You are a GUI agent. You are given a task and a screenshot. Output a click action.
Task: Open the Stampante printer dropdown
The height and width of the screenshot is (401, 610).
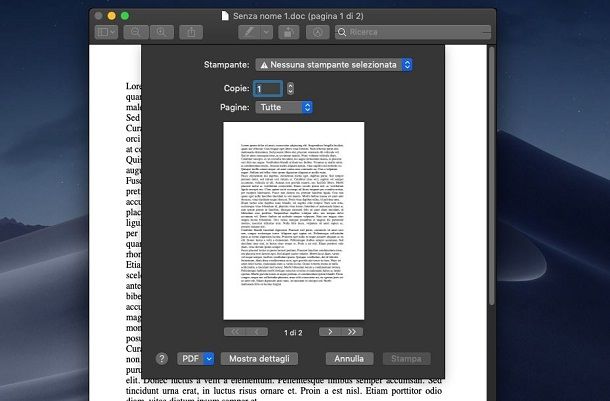[x=334, y=65]
